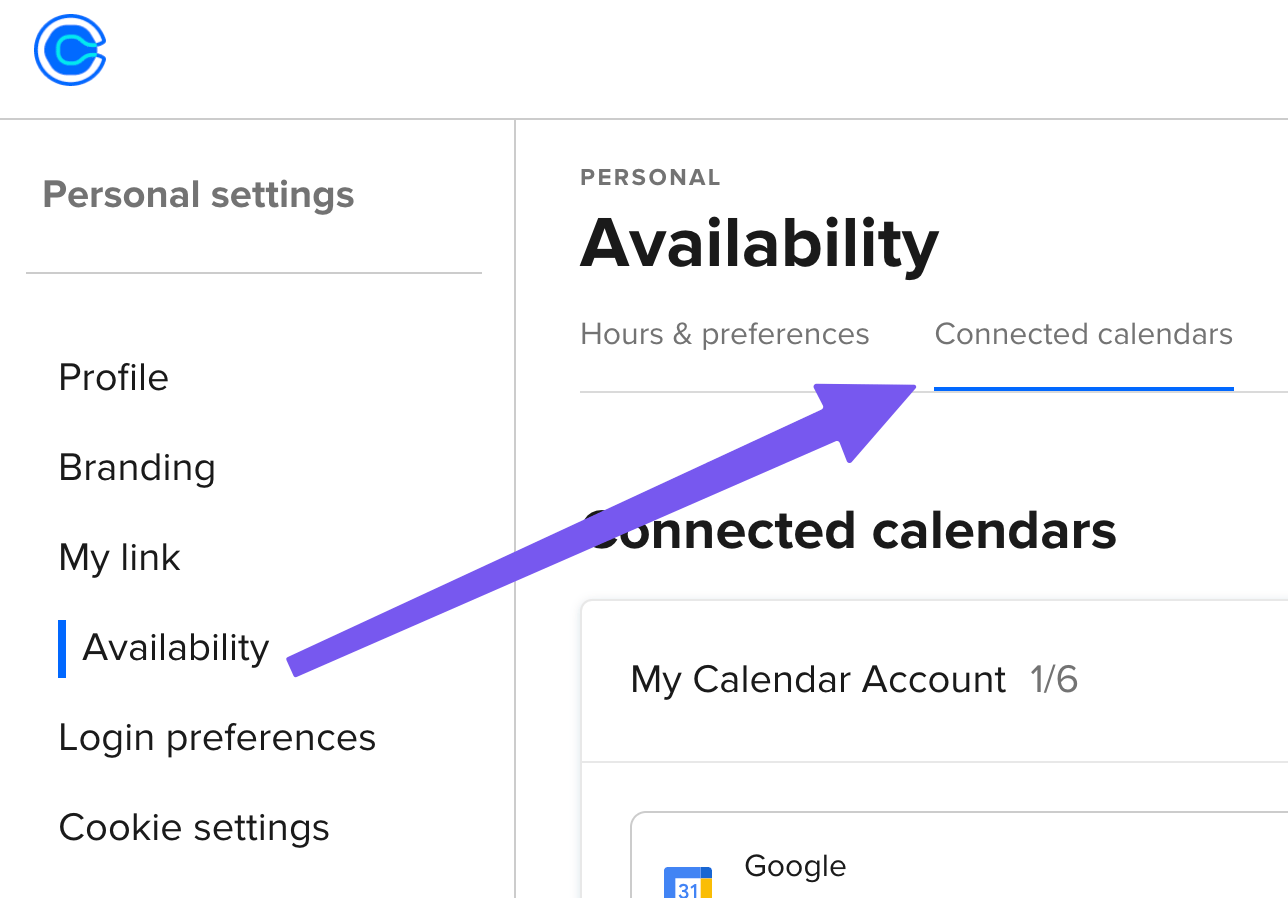Click the 1/6 account counter
Screen dimensions: 1288x898
click(1054, 679)
